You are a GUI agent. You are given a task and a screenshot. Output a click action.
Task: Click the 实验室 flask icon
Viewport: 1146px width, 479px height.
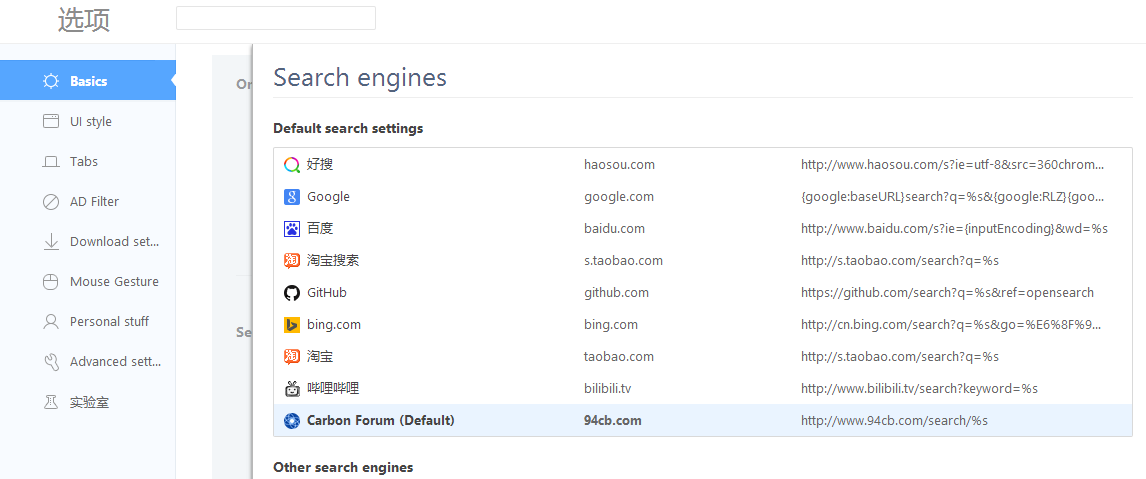point(50,401)
